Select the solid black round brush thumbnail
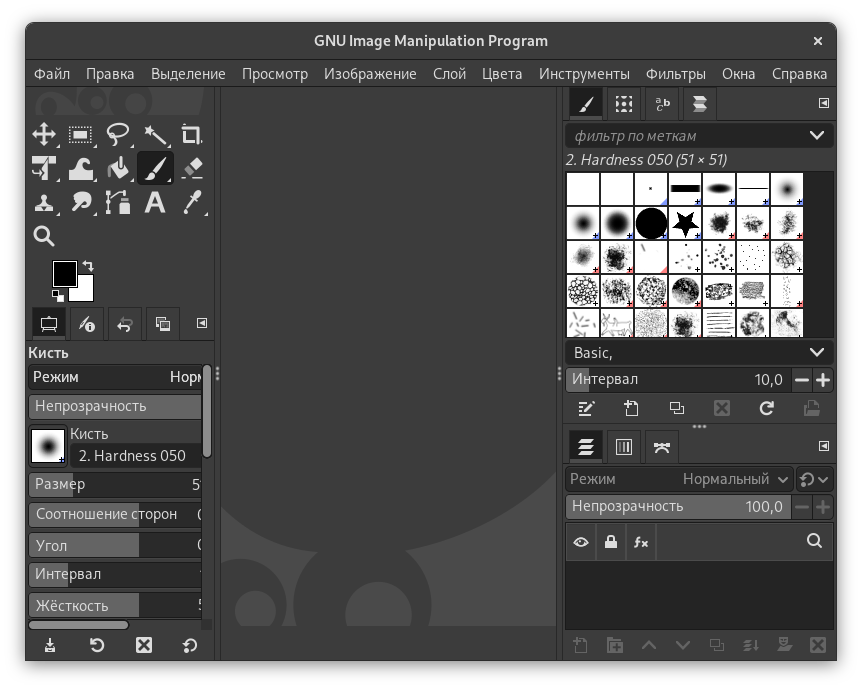The image size is (862, 689). [651, 223]
